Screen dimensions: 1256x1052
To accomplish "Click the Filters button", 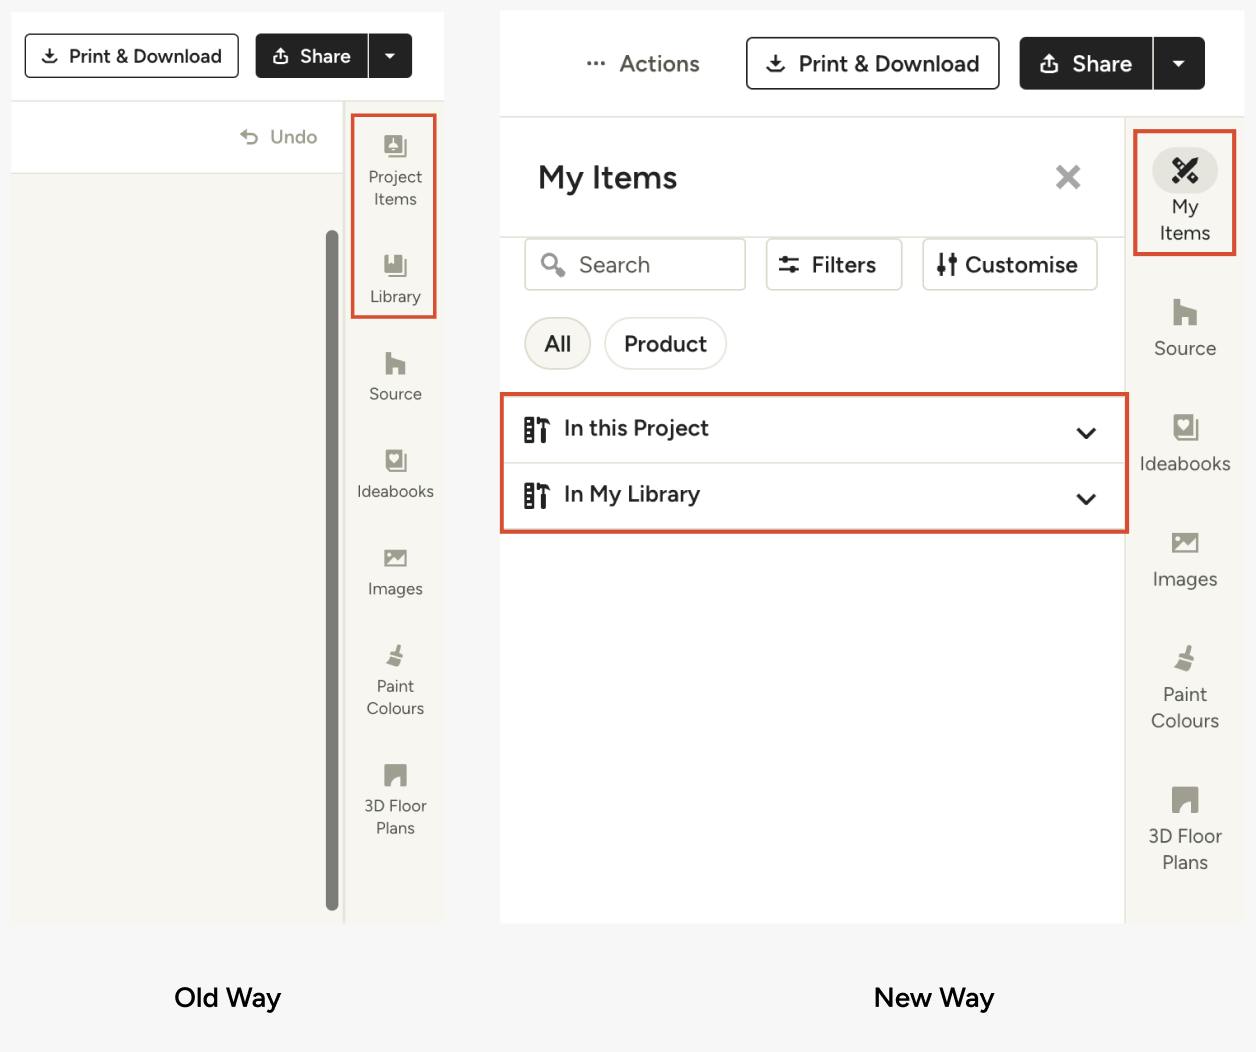I will coord(833,265).
